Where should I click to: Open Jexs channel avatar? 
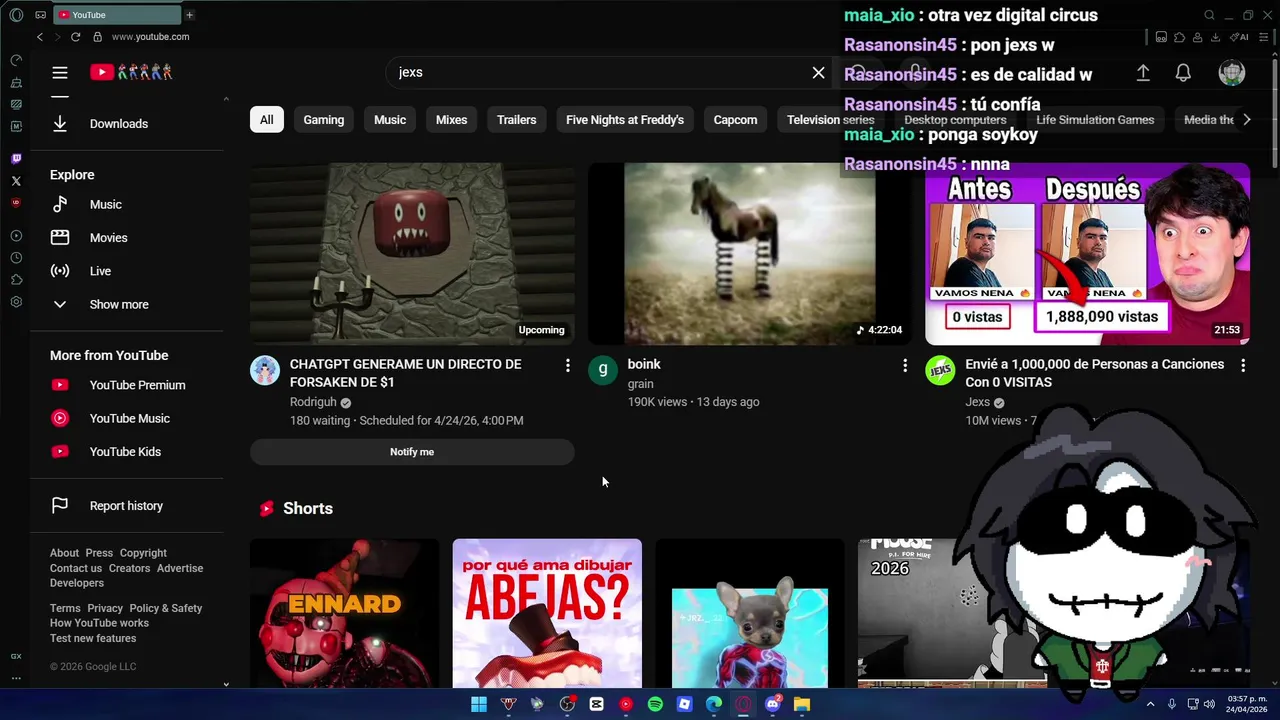(x=940, y=370)
